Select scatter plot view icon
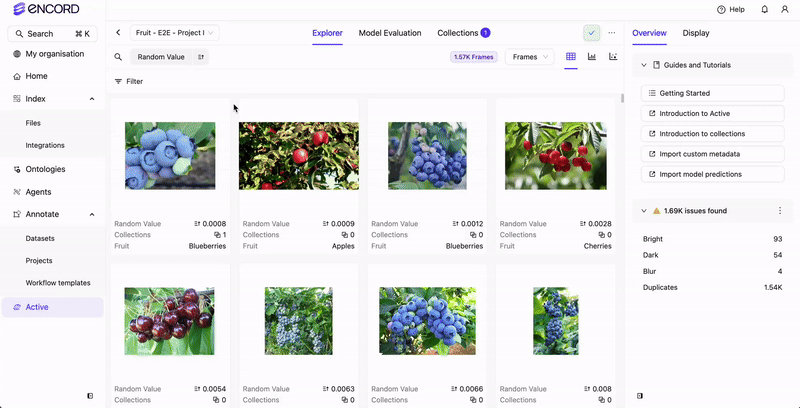This screenshot has height=408, width=800. tap(613, 57)
